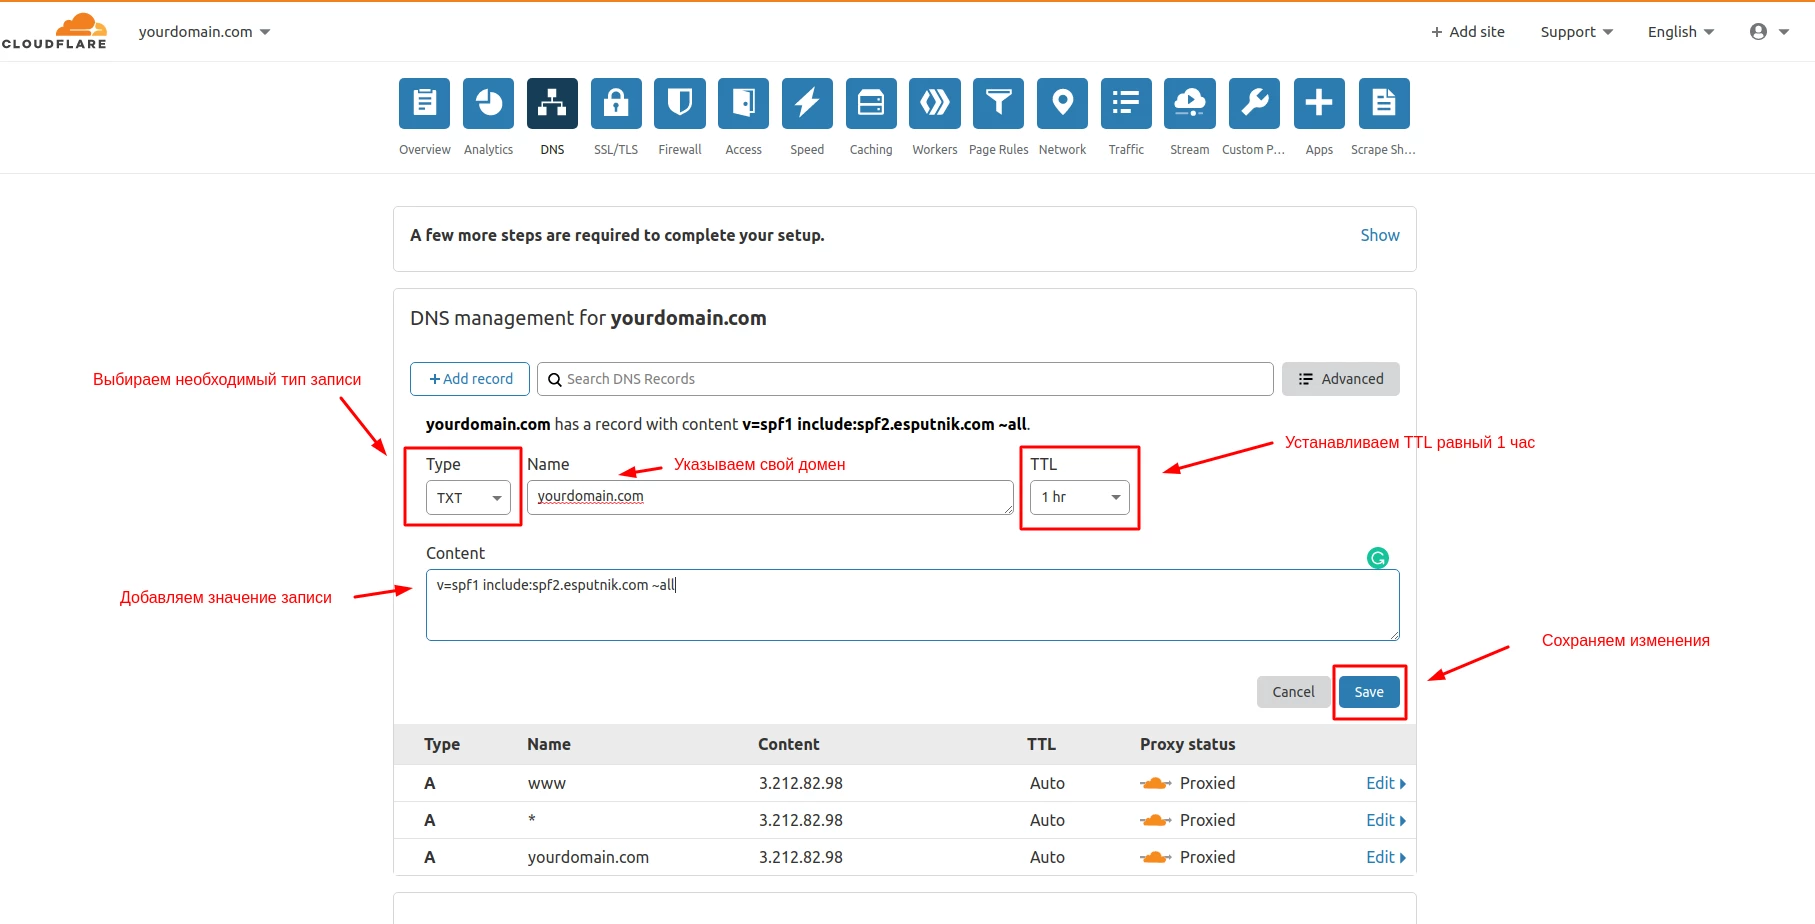Expand the TTL dropdown set to 1 hr
The width and height of the screenshot is (1815, 924).
tap(1079, 497)
